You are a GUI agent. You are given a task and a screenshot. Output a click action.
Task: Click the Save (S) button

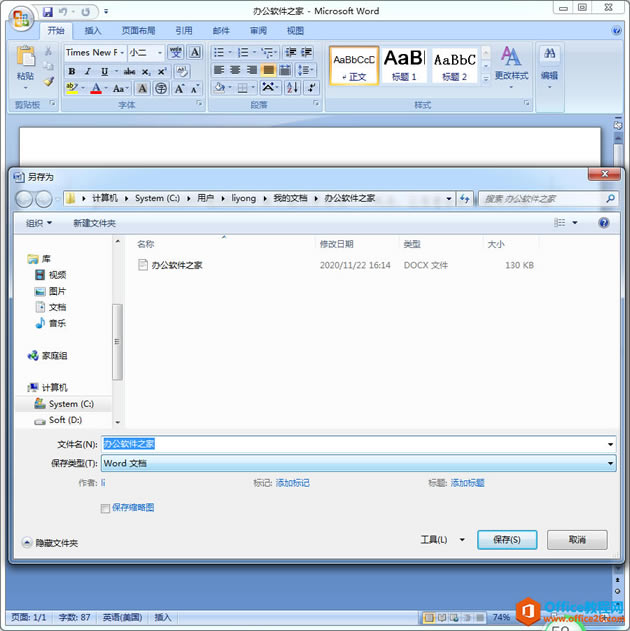click(x=507, y=540)
